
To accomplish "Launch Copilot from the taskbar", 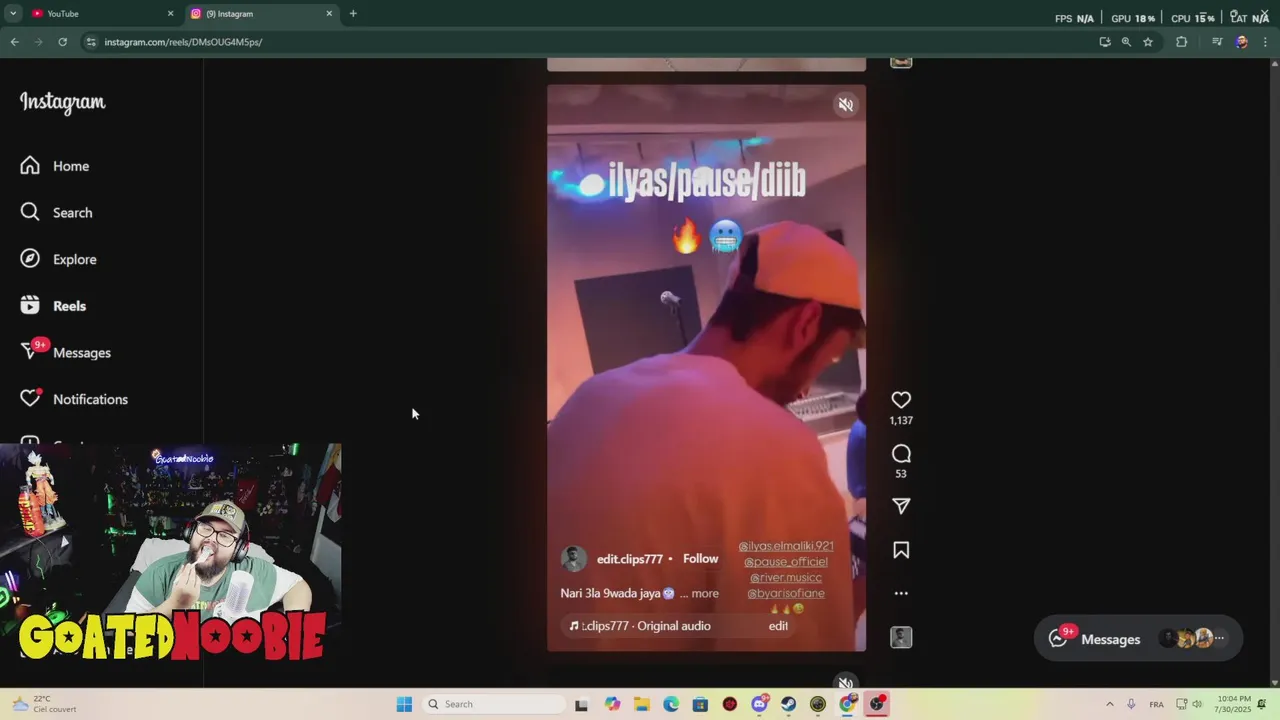I will (x=612, y=704).
